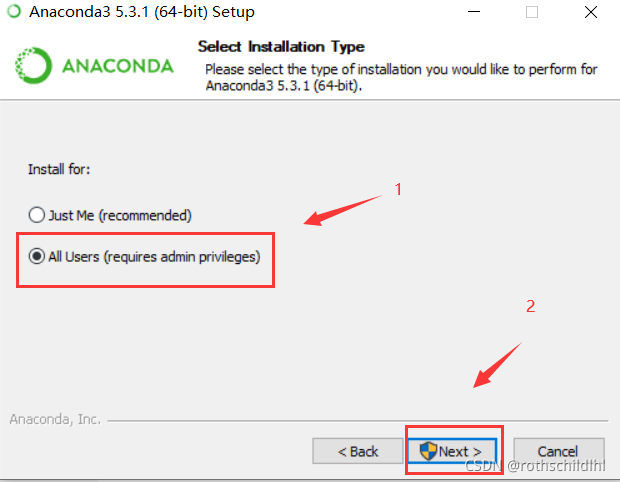Click the "Anaconda3 5.3.1 (64-bit) Setup" title text

(142, 12)
